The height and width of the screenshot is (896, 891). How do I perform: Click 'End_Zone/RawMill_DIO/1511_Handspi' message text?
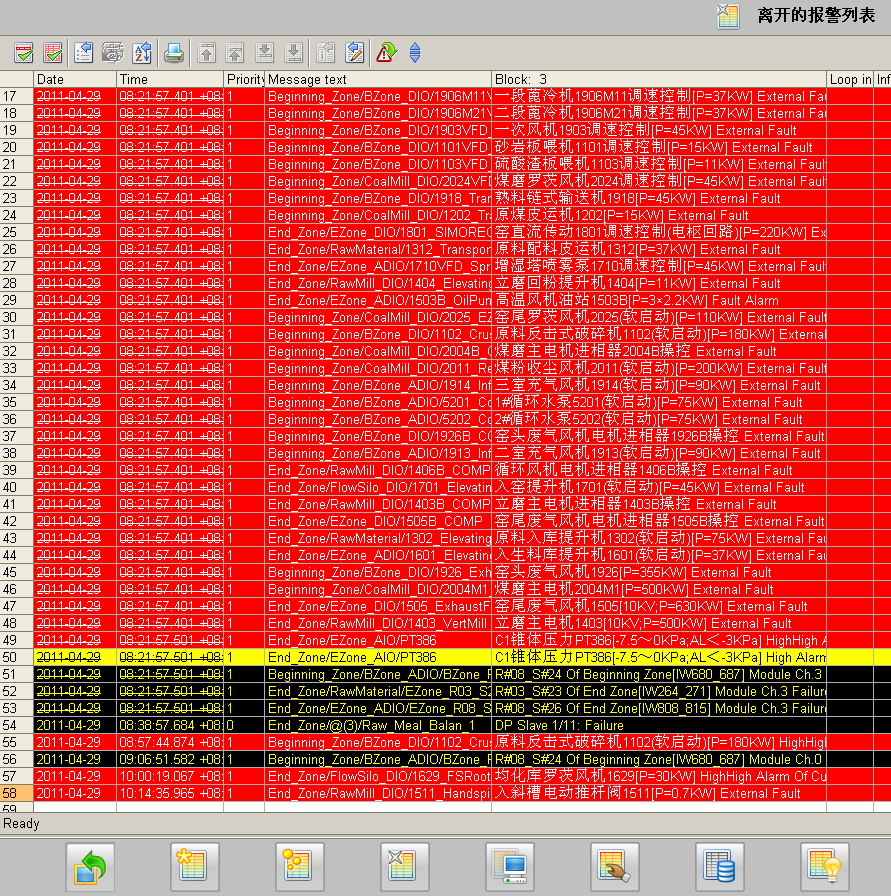pos(379,793)
